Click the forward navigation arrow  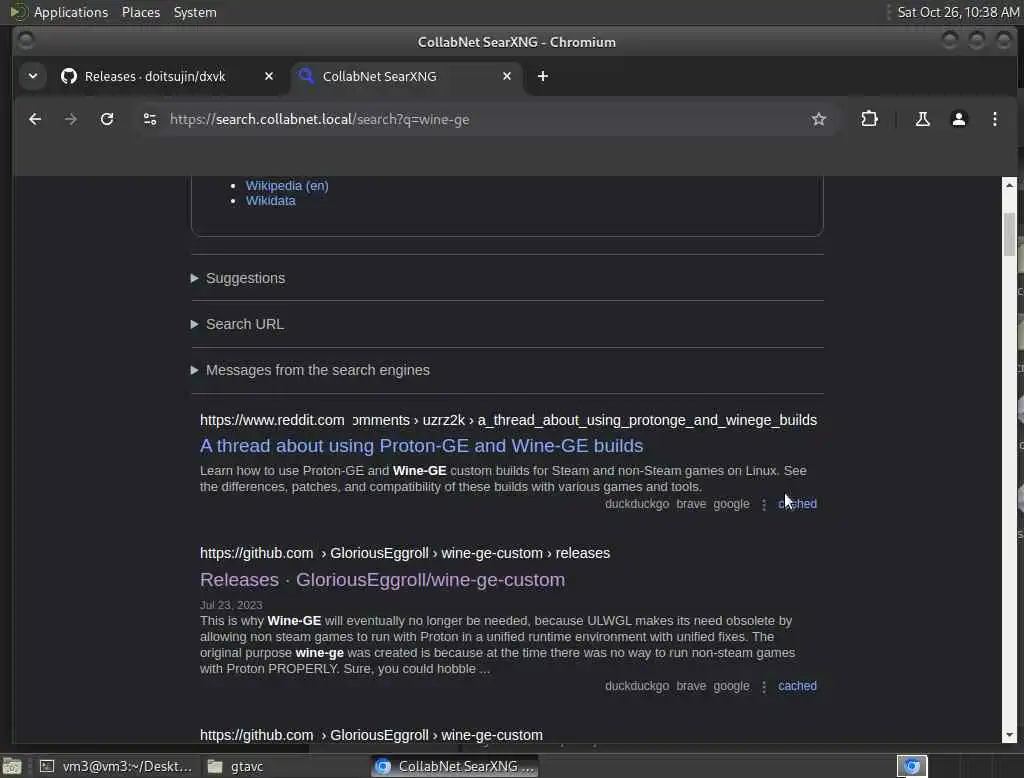(x=71, y=119)
